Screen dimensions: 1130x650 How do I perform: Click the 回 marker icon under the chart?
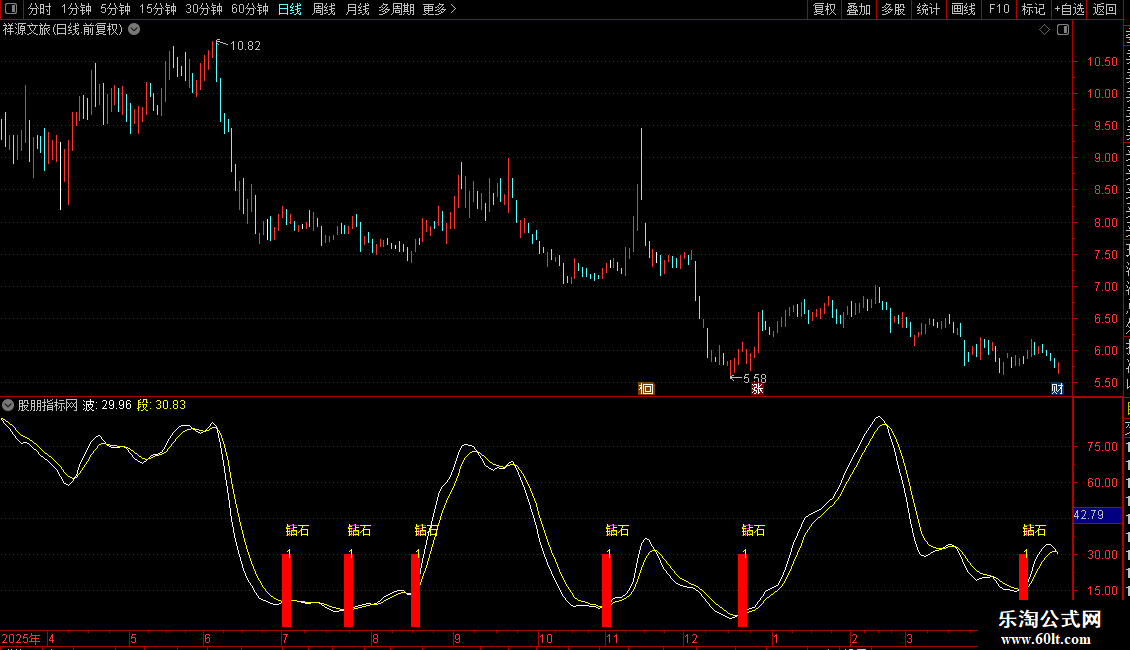(x=646, y=389)
